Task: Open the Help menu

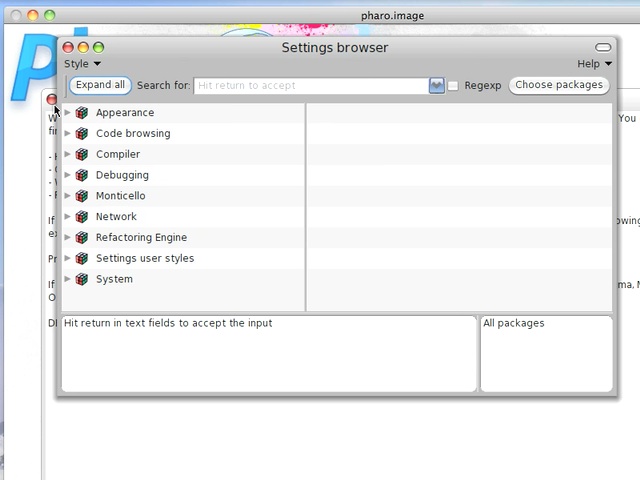Action: [x=594, y=64]
